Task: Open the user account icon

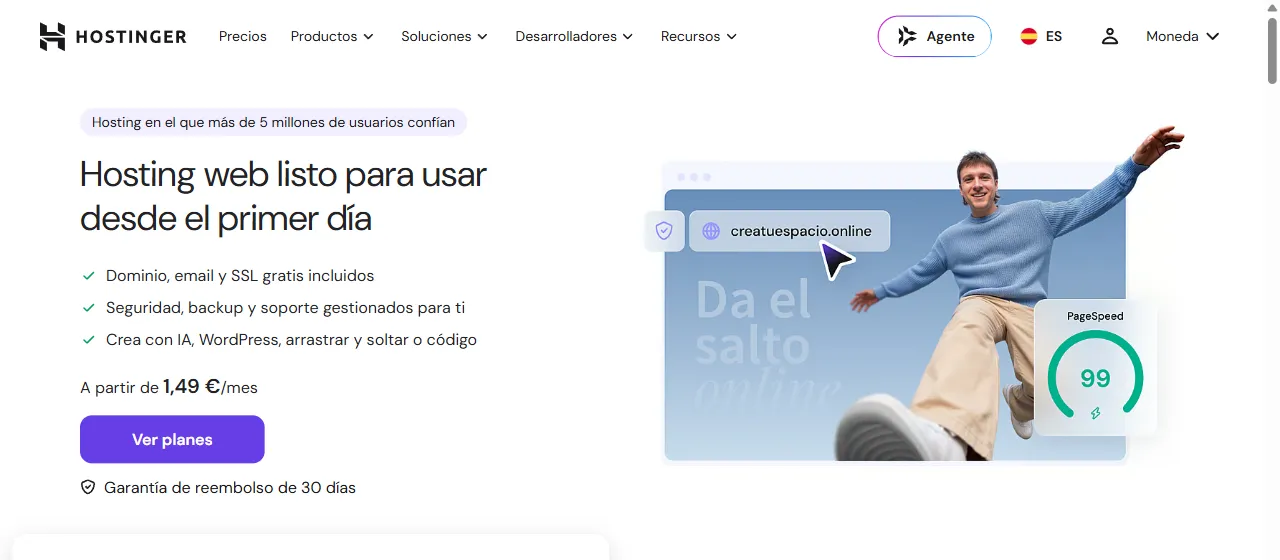Action: (x=1109, y=36)
